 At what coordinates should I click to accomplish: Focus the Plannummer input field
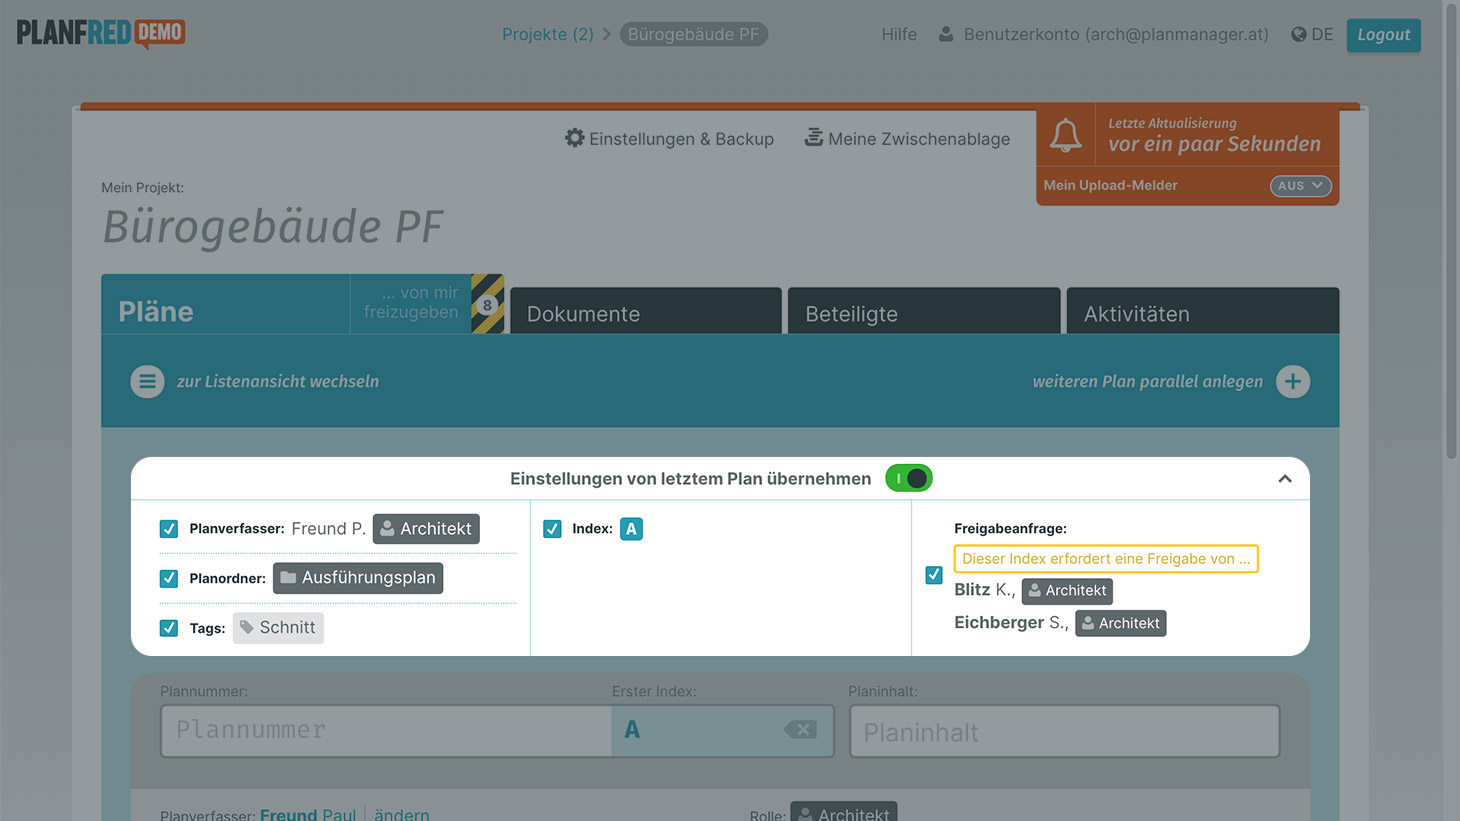386,730
